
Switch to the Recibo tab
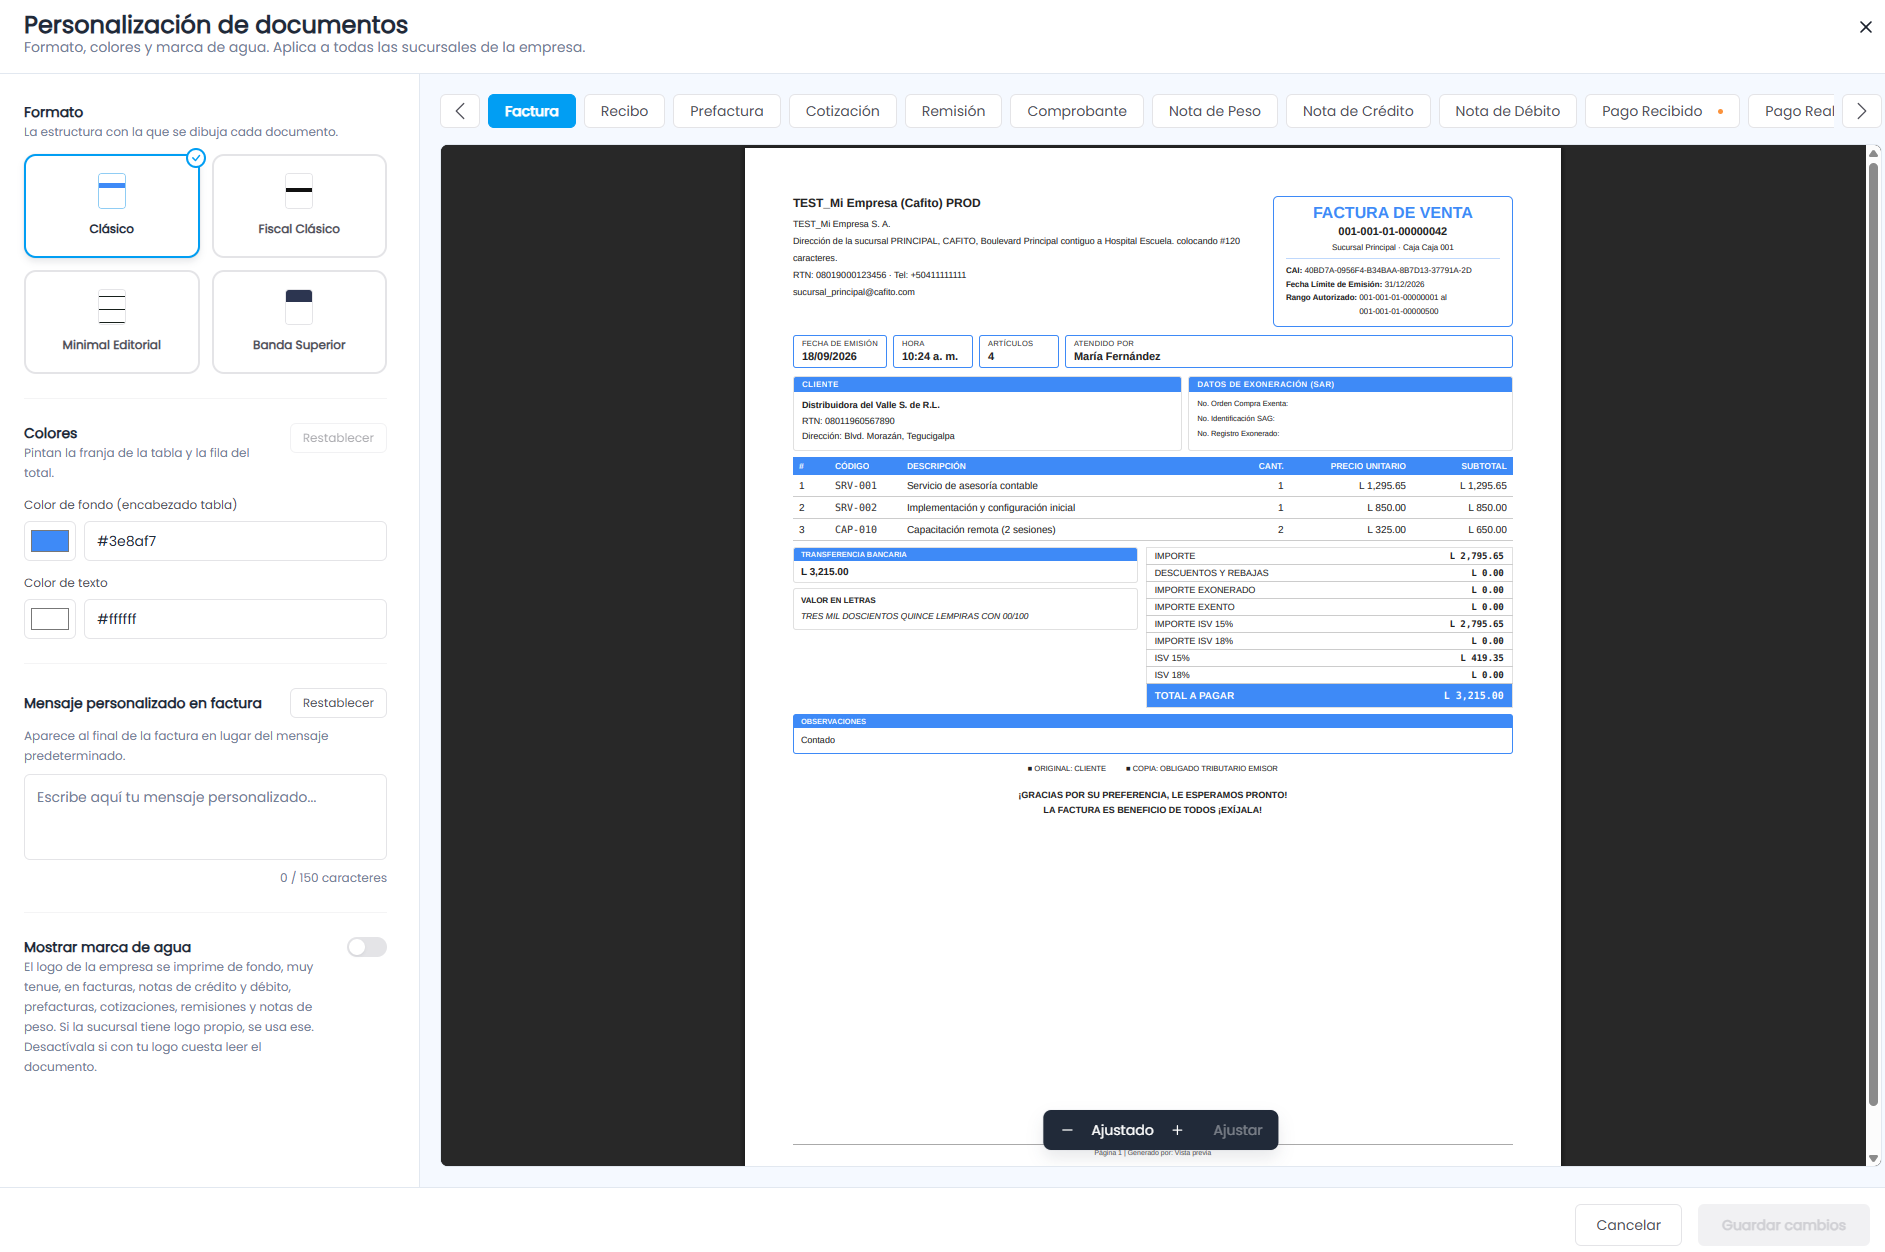(x=624, y=111)
